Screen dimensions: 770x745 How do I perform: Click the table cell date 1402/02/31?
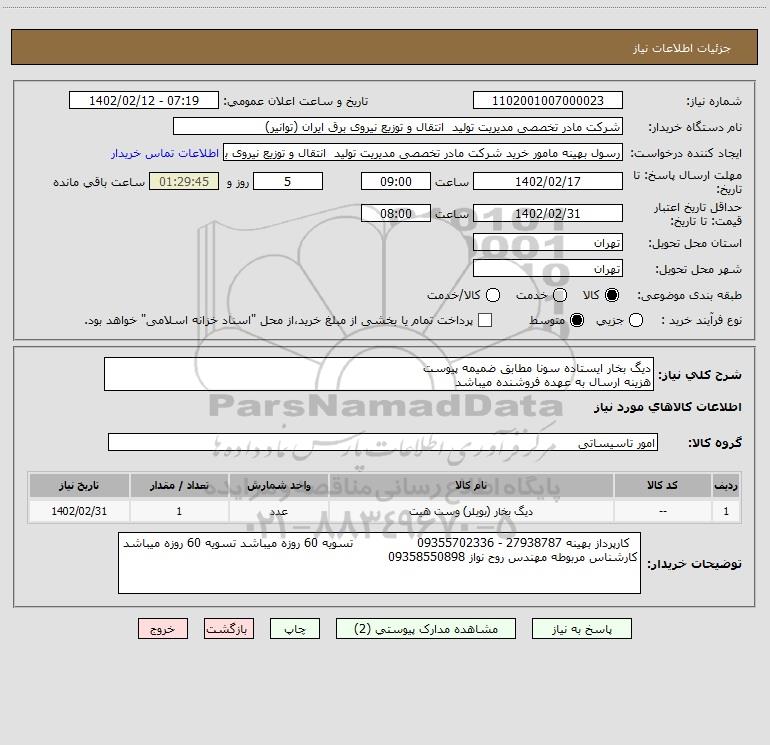79,511
